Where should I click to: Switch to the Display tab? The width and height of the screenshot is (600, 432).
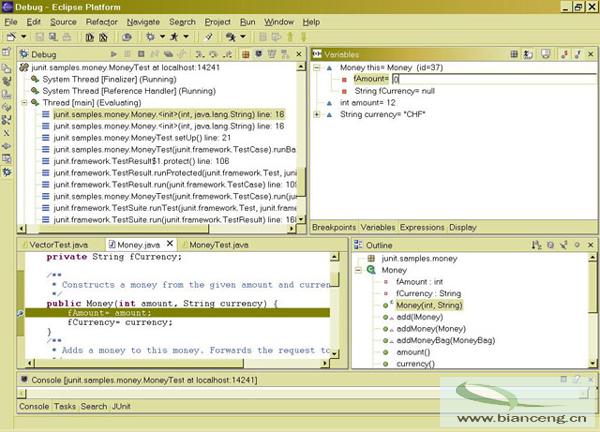pos(463,227)
